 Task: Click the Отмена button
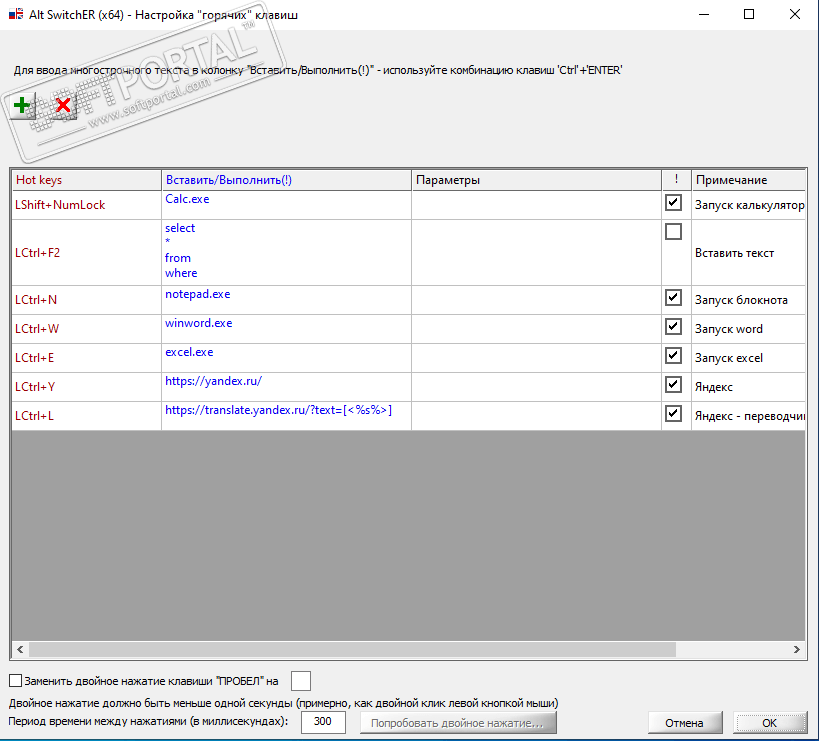point(685,723)
